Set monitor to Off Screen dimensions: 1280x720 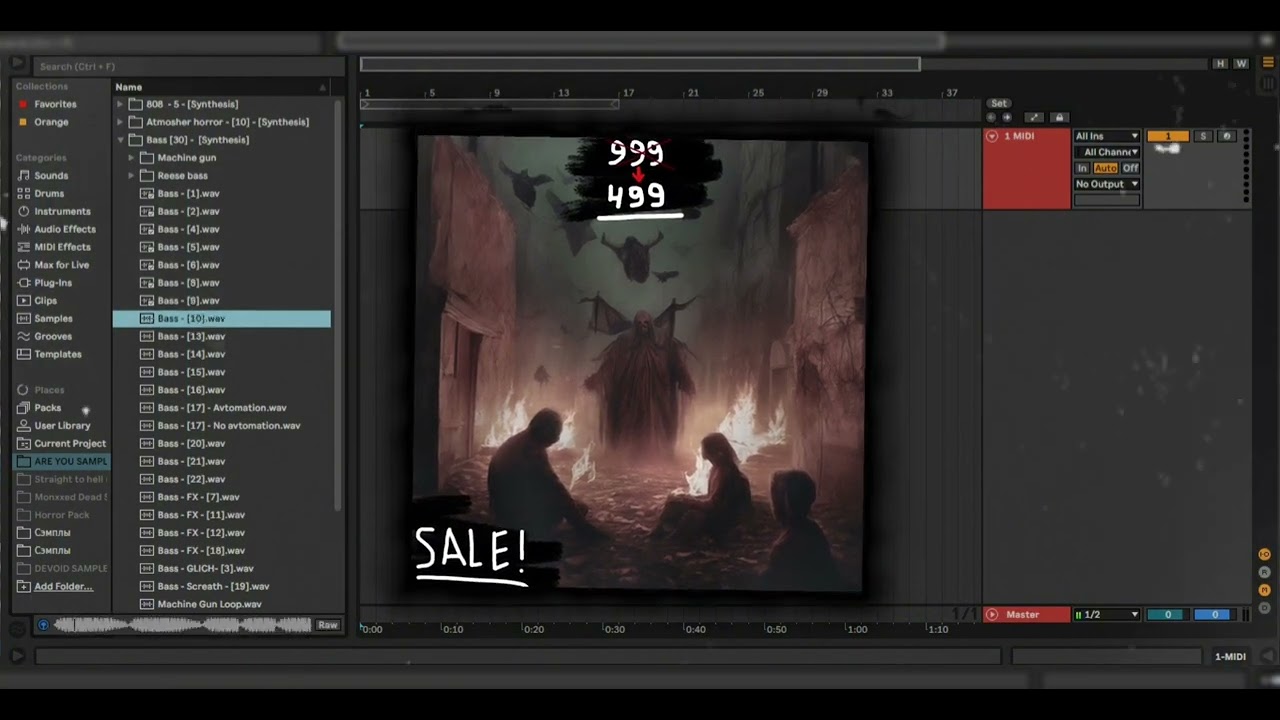coord(1130,168)
